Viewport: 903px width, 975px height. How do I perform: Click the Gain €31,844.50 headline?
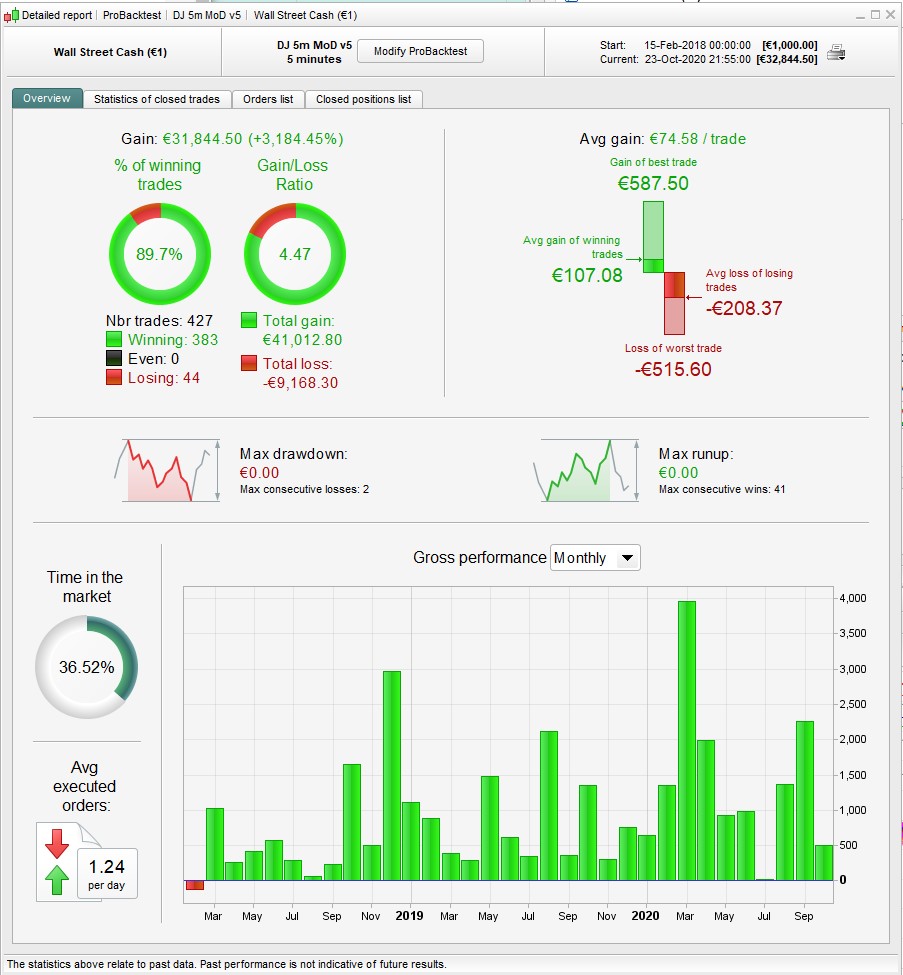[x=232, y=139]
